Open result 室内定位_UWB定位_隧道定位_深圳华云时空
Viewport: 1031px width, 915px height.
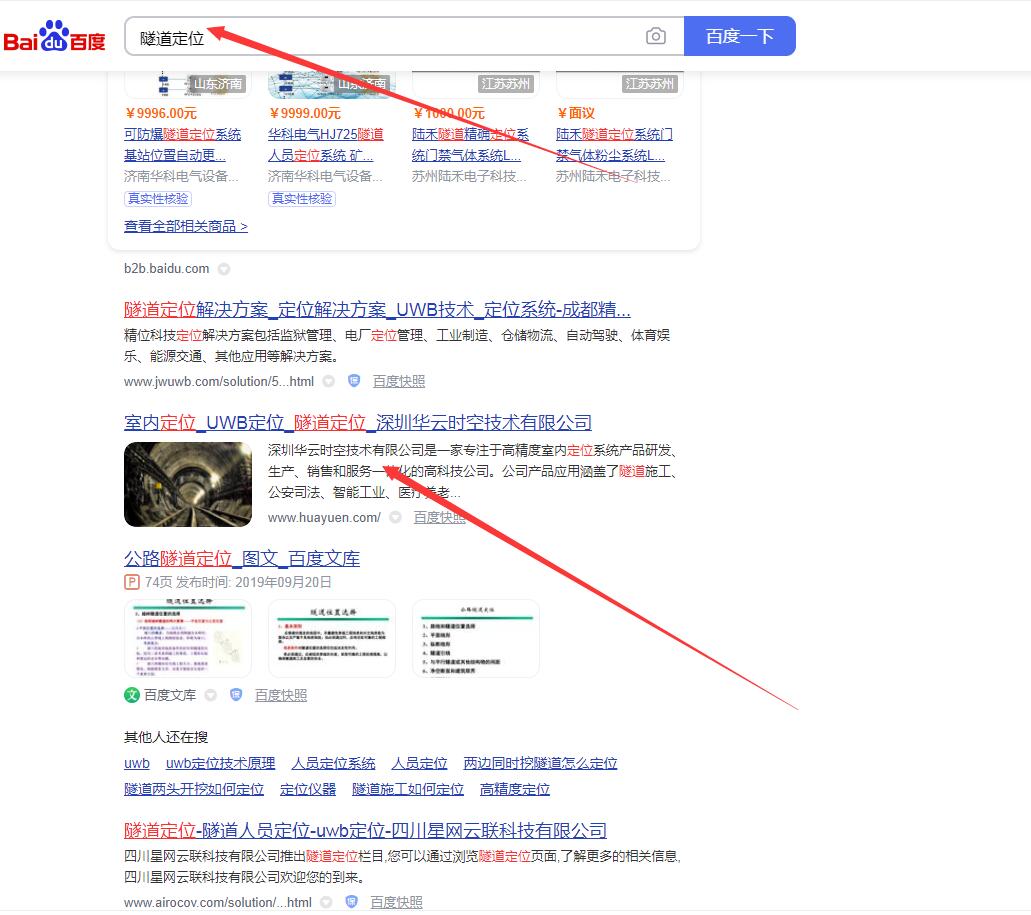tap(358, 422)
